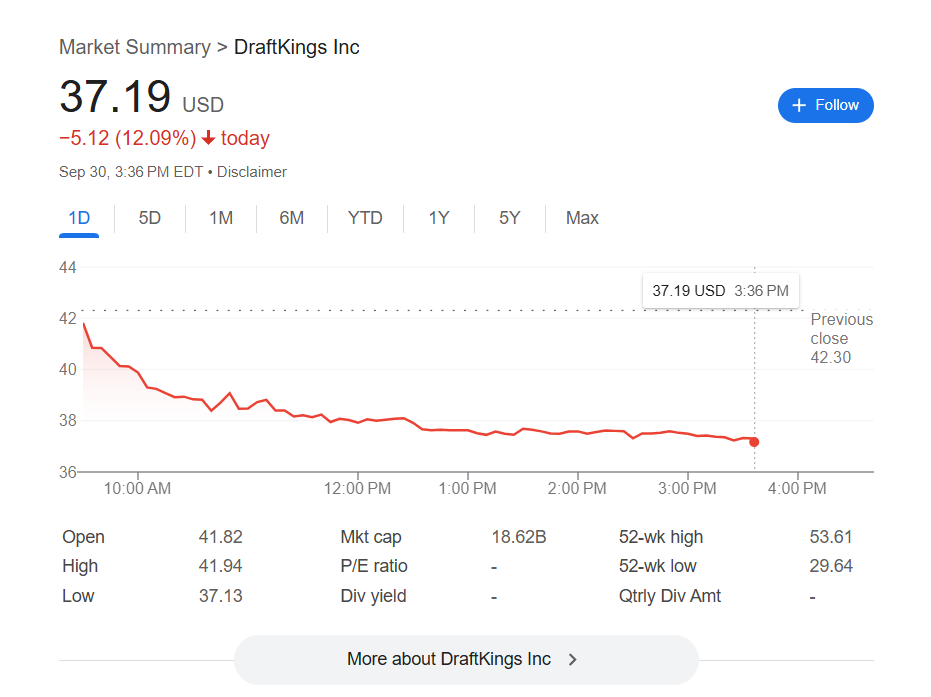Open the Market Summary breadcrumb link
The image size is (931, 697).
pyautogui.click(x=135, y=47)
